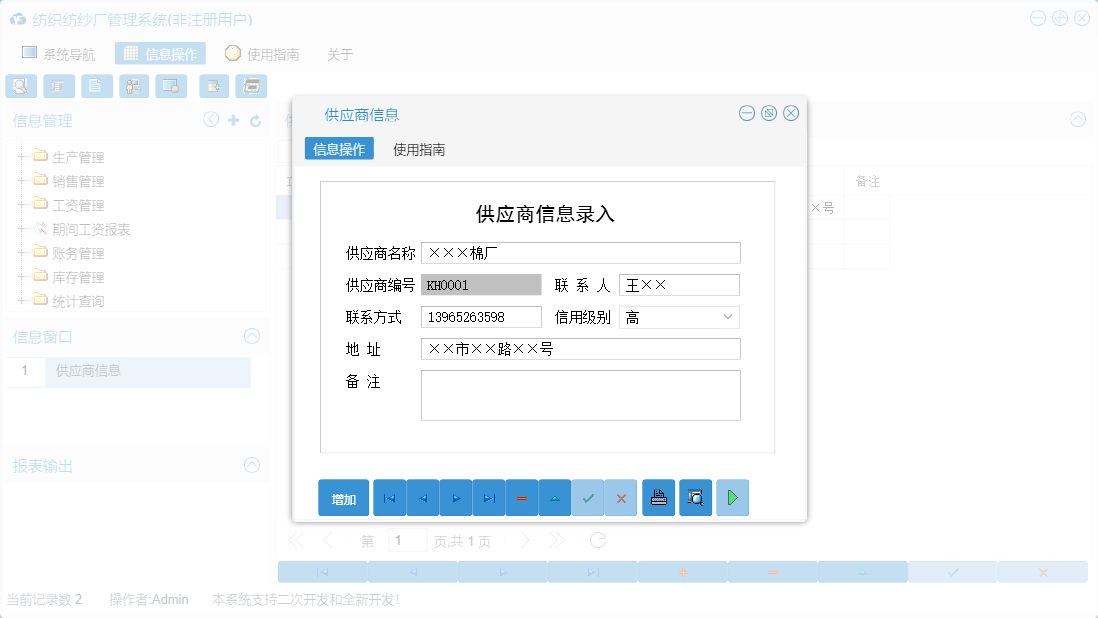The image size is (1098, 618).
Task: Delete the current record using the red minus icon
Action: click(x=522, y=497)
